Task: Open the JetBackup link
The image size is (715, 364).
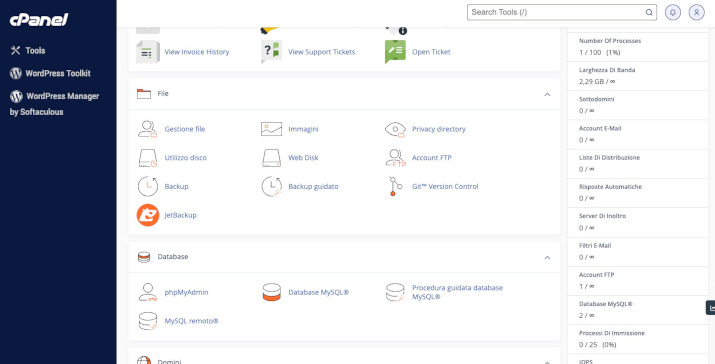Action: pos(180,215)
